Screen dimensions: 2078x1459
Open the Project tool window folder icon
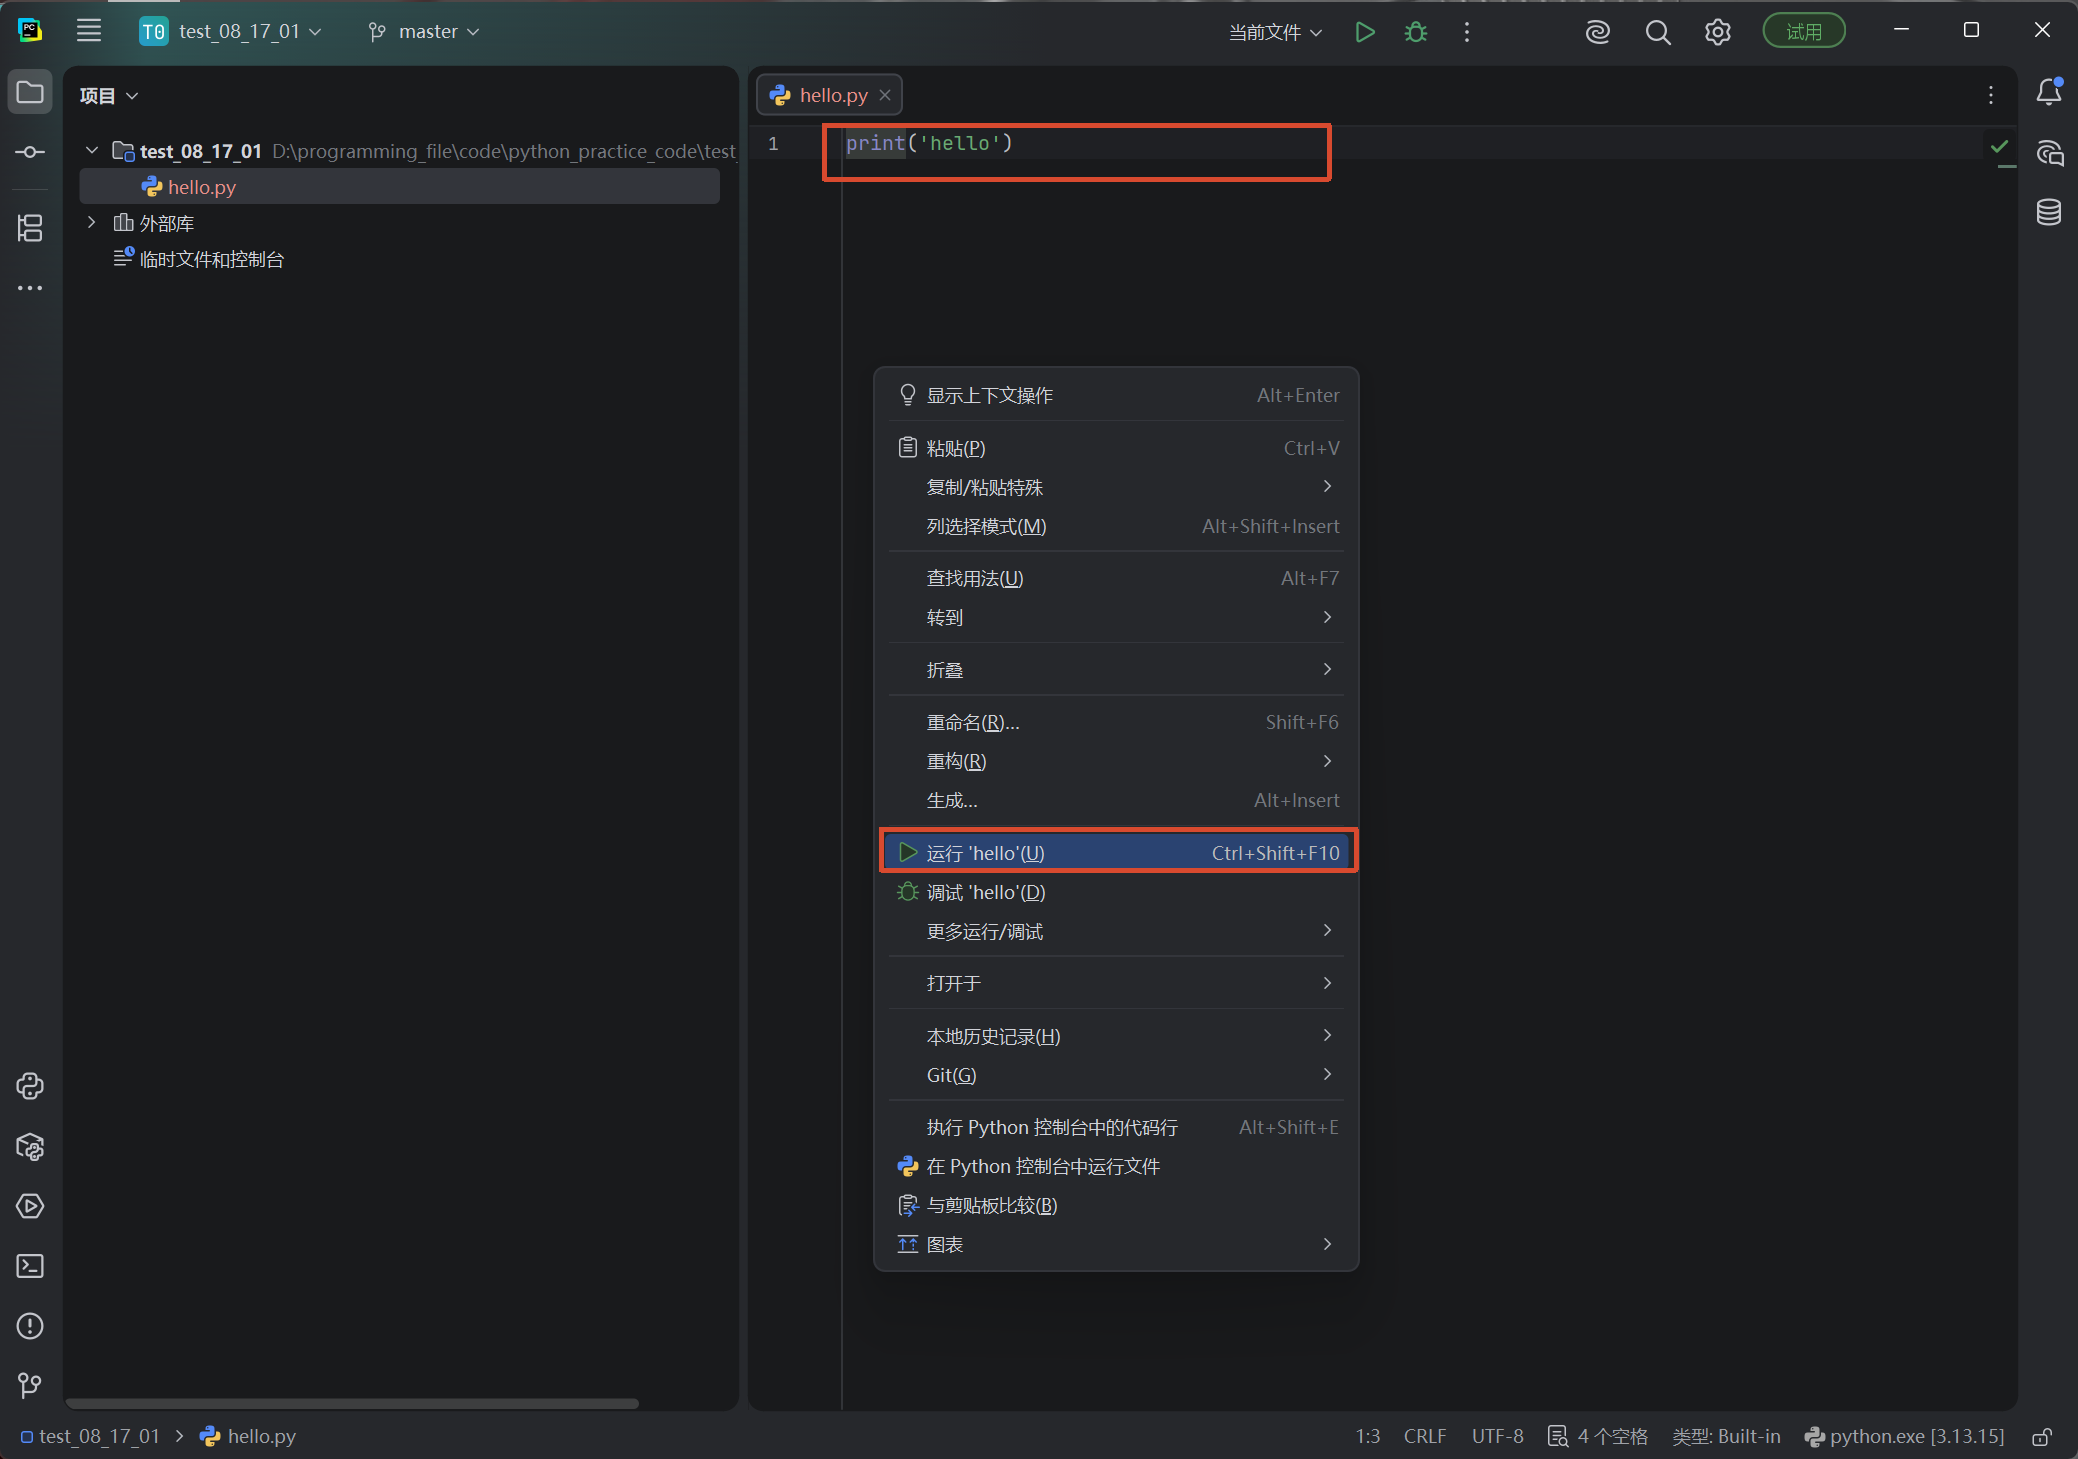(x=30, y=93)
